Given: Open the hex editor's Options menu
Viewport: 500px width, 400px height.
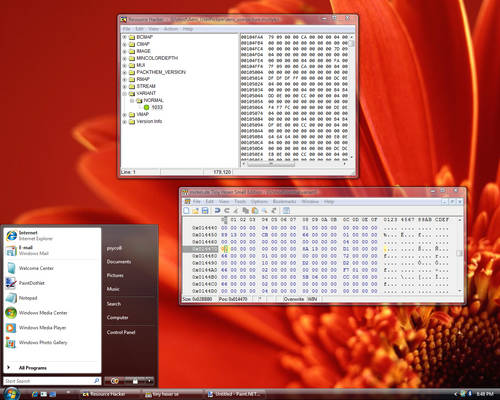Looking at the screenshot, I should [x=259, y=202].
